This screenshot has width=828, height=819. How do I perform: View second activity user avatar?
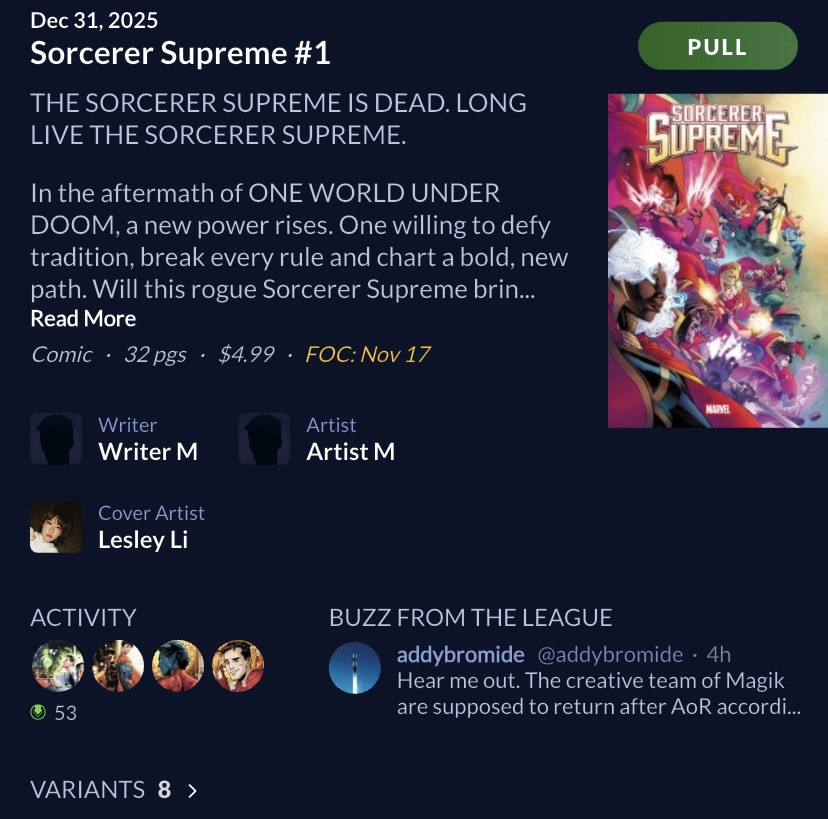[x=118, y=666]
